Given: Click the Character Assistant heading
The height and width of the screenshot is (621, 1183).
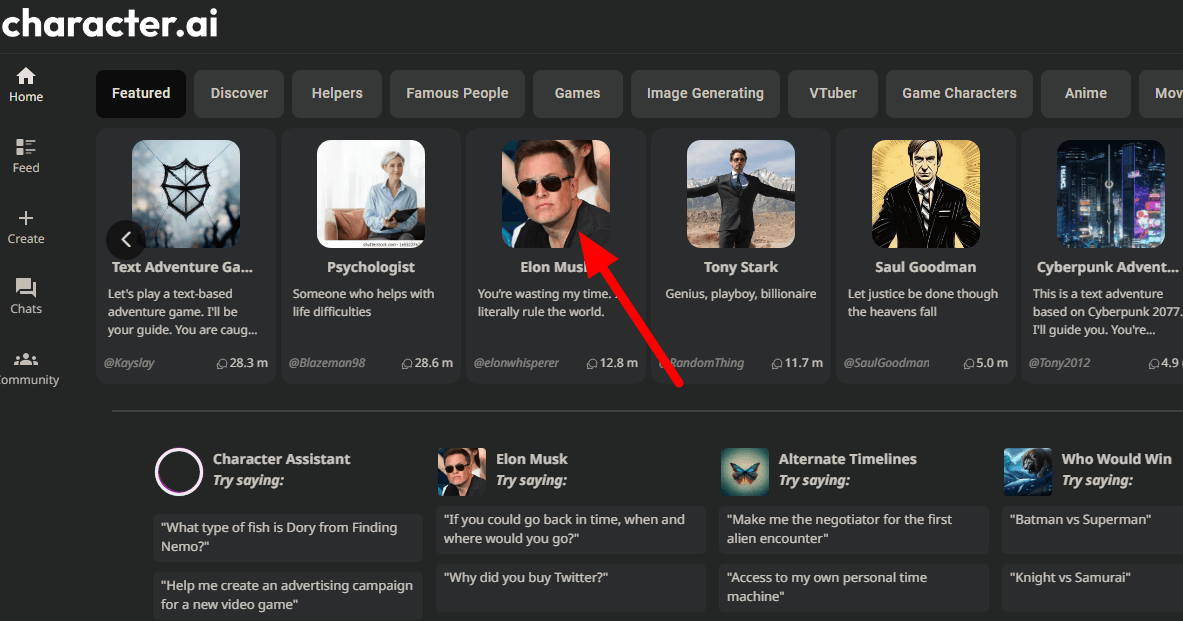Looking at the screenshot, I should [281, 459].
